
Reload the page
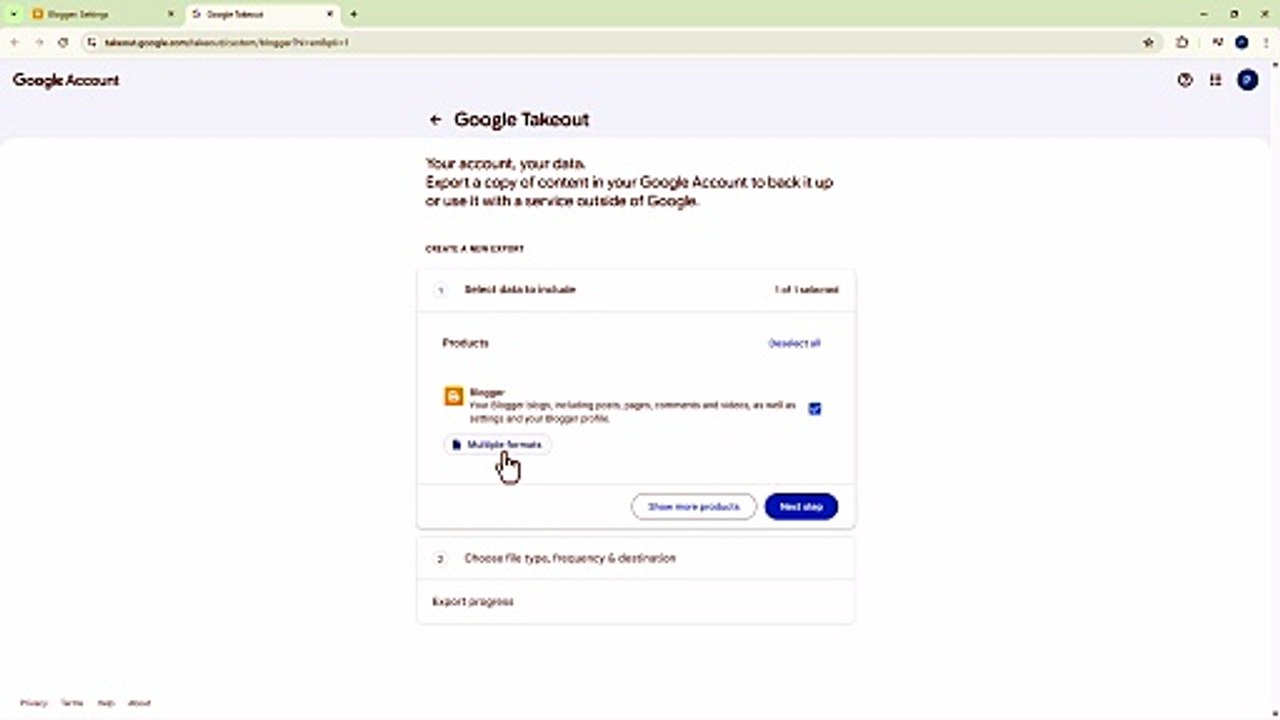pos(63,43)
